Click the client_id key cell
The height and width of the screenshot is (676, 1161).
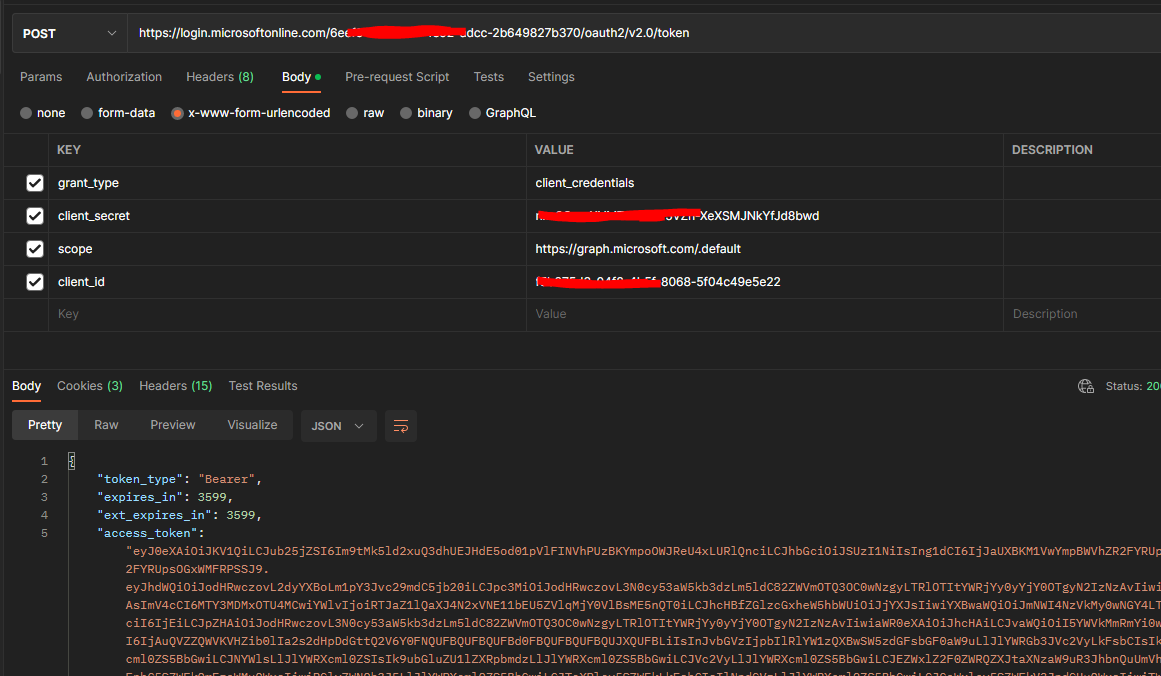tap(287, 281)
